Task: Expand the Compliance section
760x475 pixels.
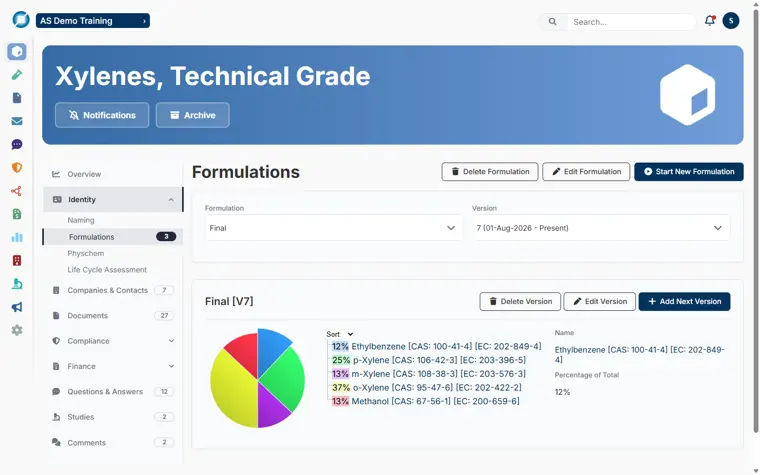Action: [x=113, y=341]
